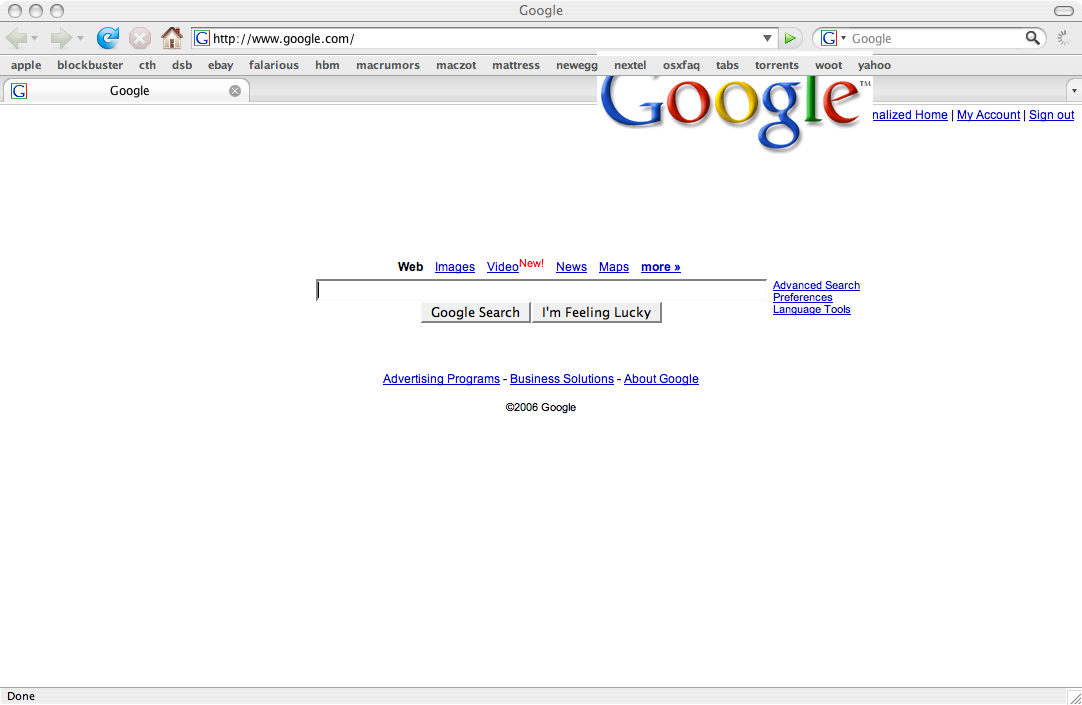The width and height of the screenshot is (1082, 705).
Task: Switch to News search
Action: (571, 267)
